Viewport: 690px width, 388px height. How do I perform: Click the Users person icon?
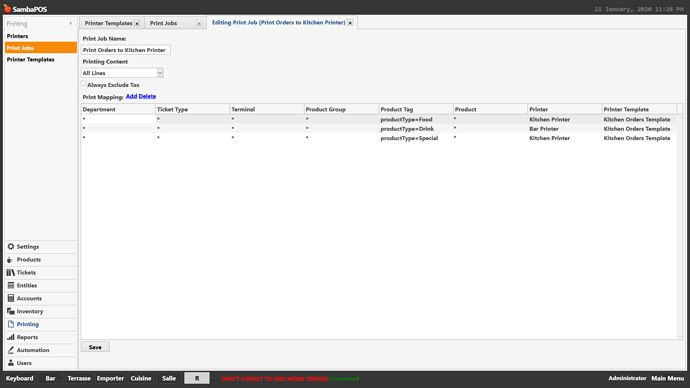11,363
